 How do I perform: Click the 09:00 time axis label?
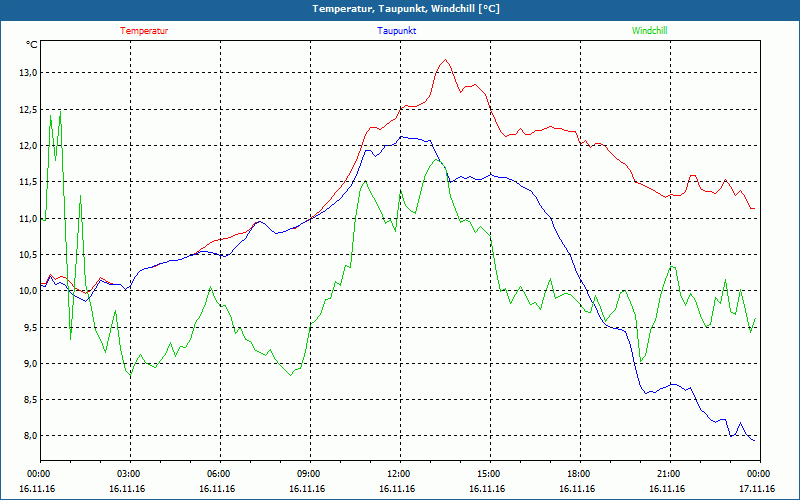pyautogui.click(x=308, y=474)
